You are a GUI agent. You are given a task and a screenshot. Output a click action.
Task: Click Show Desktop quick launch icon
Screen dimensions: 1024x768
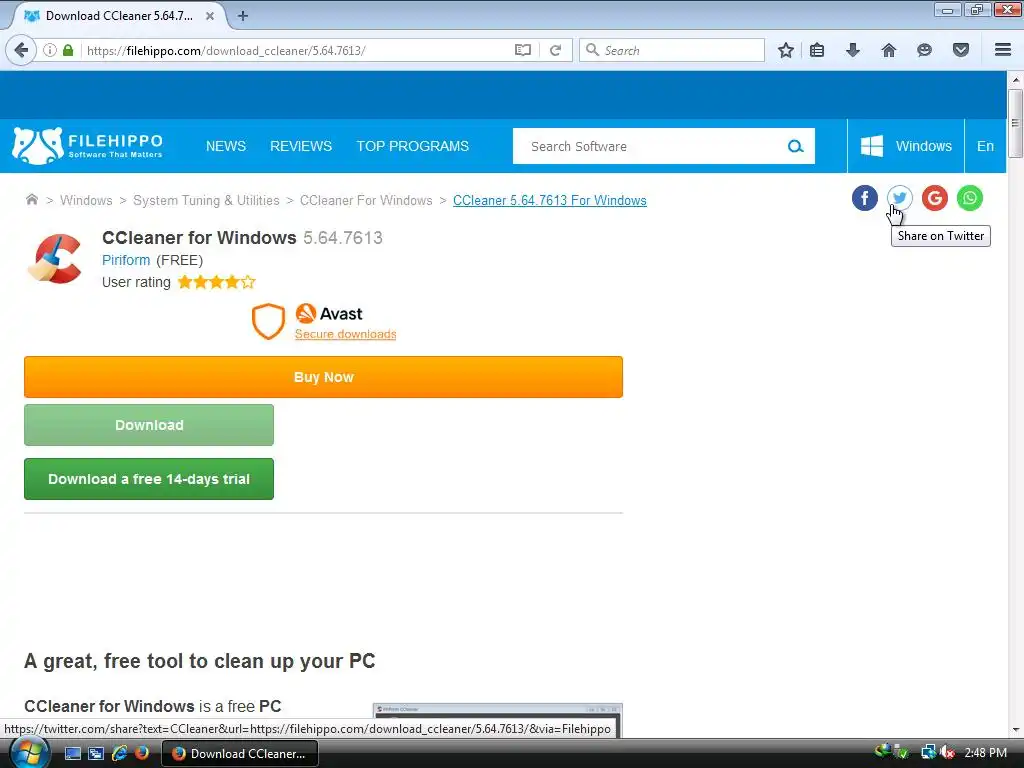72,754
